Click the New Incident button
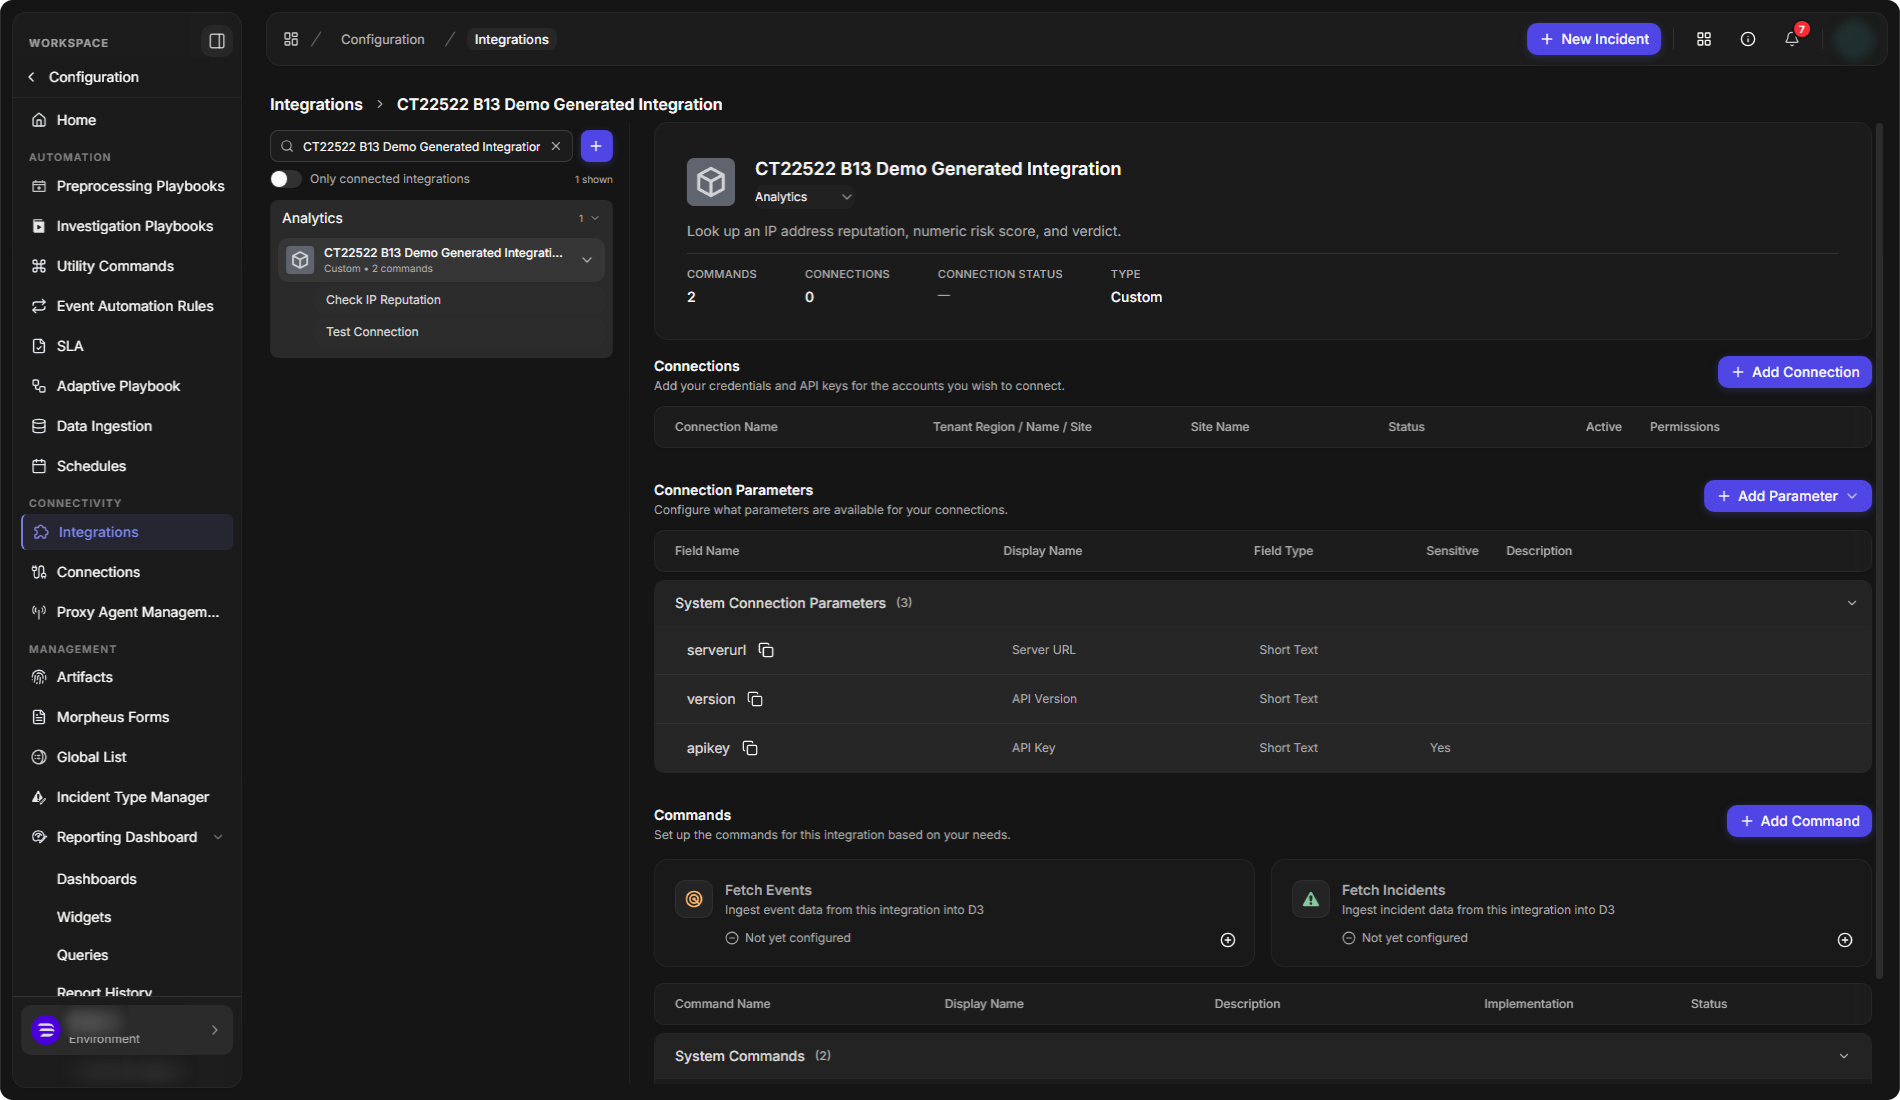The width and height of the screenshot is (1900, 1100). [x=1594, y=39]
